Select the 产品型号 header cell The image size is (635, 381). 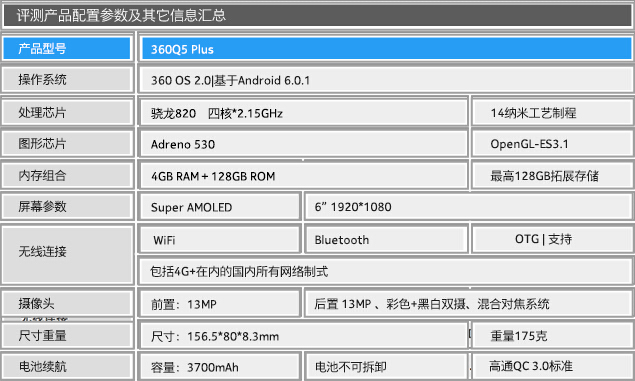[67, 49]
